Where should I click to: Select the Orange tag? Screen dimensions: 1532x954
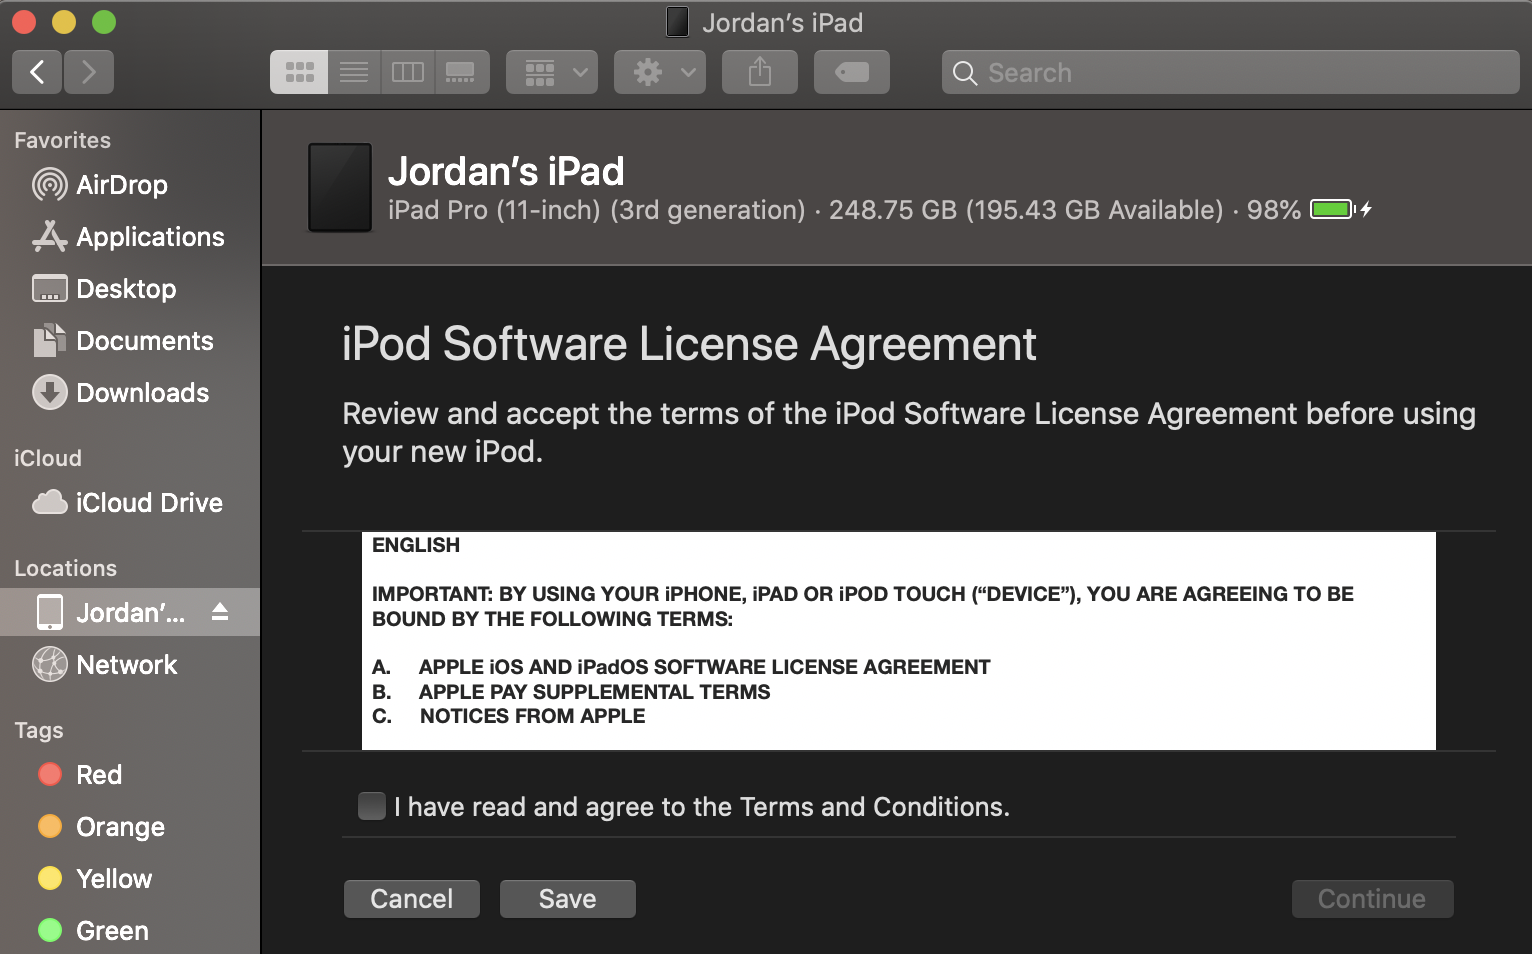tap(130, 827)
